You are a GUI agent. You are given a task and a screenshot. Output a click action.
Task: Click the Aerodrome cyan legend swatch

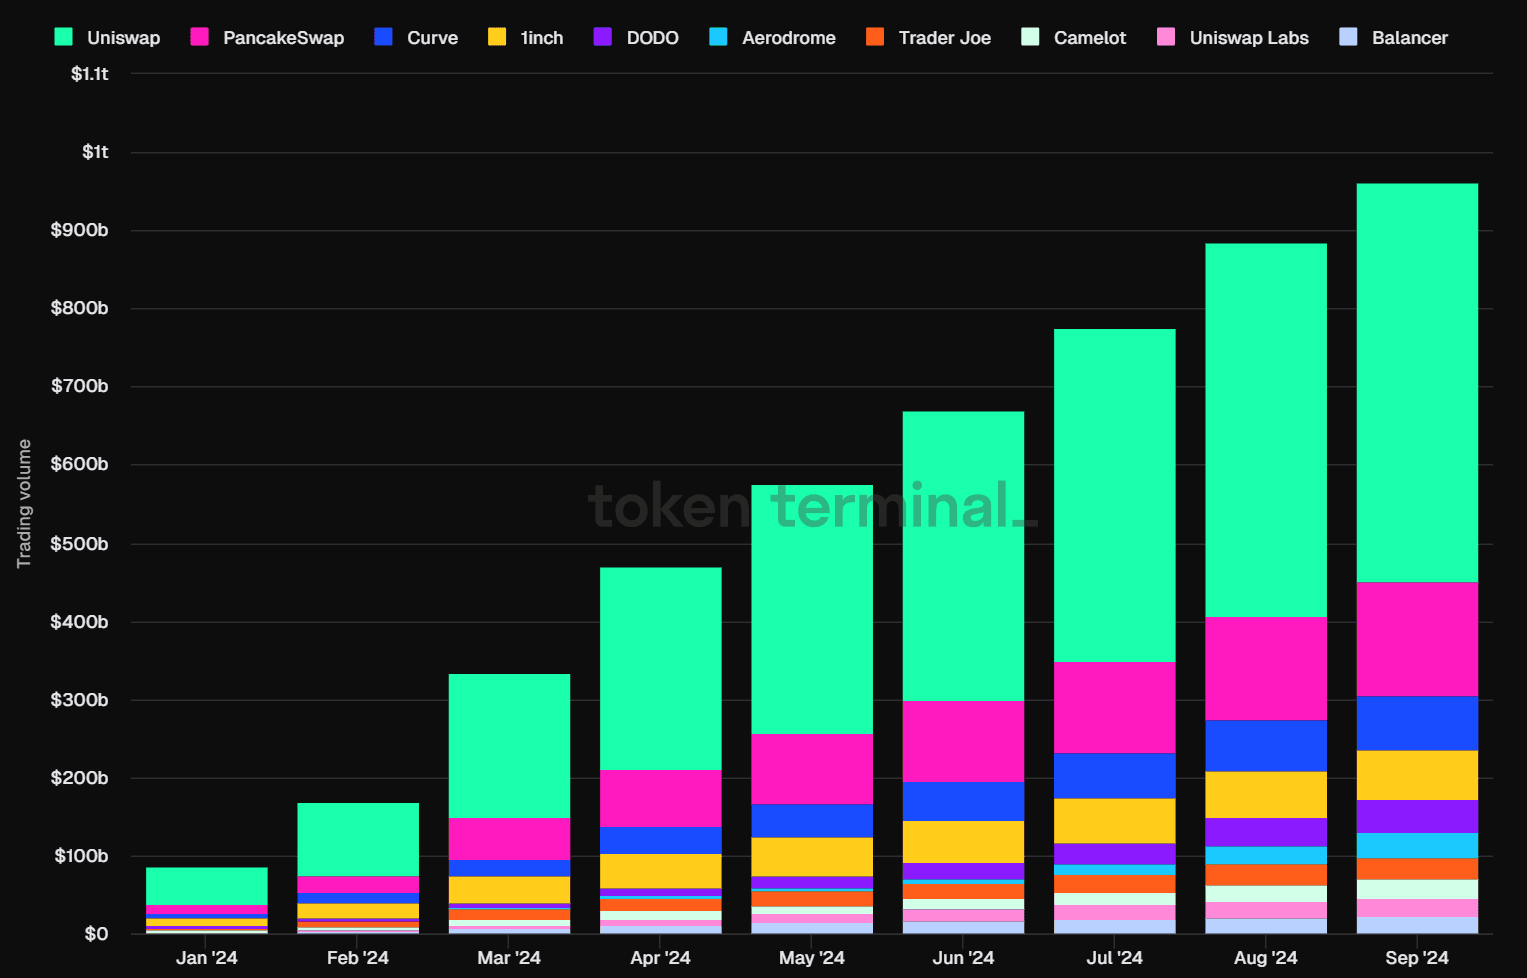[x=718, y=37]
